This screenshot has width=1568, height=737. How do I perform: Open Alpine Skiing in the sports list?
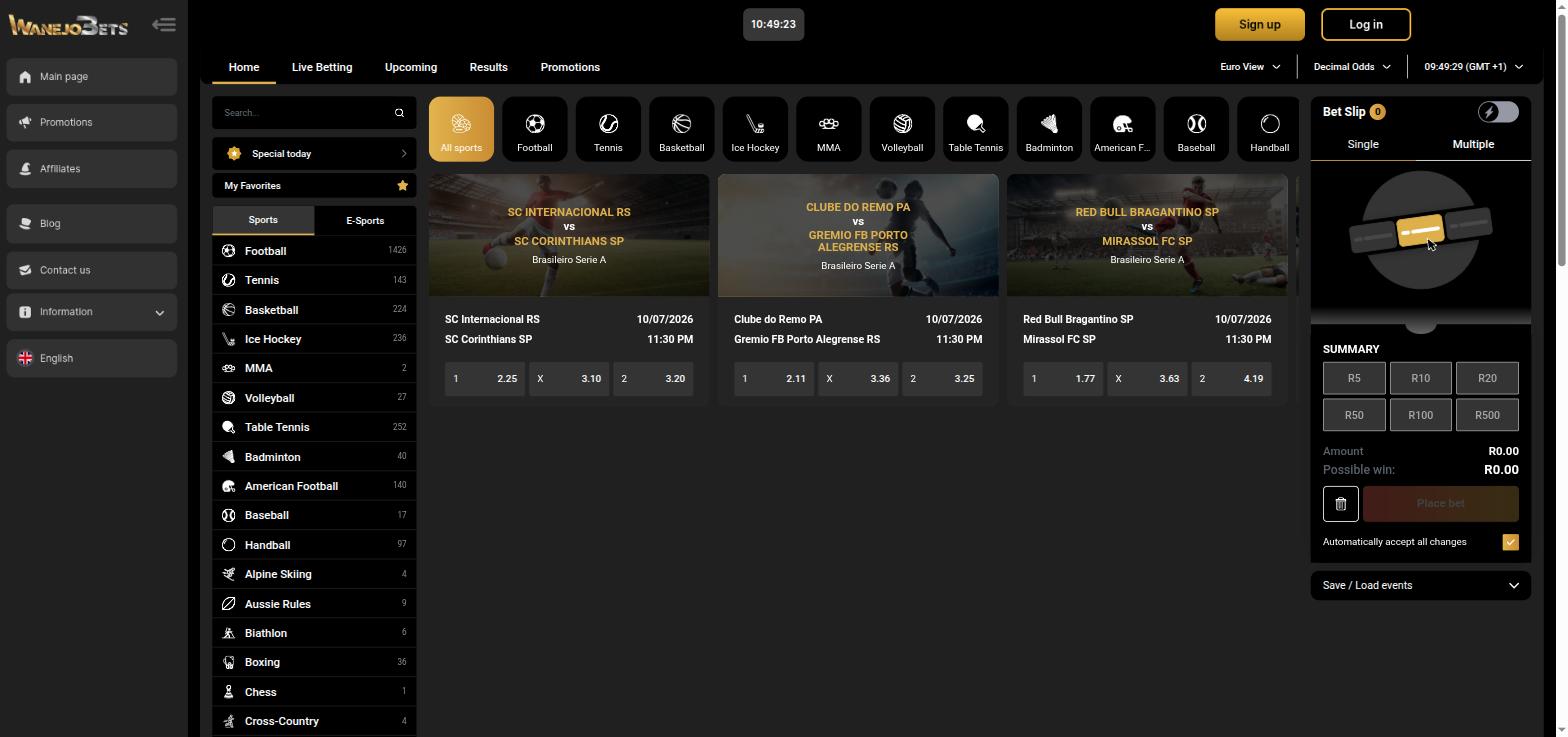(x=314, y=575)
